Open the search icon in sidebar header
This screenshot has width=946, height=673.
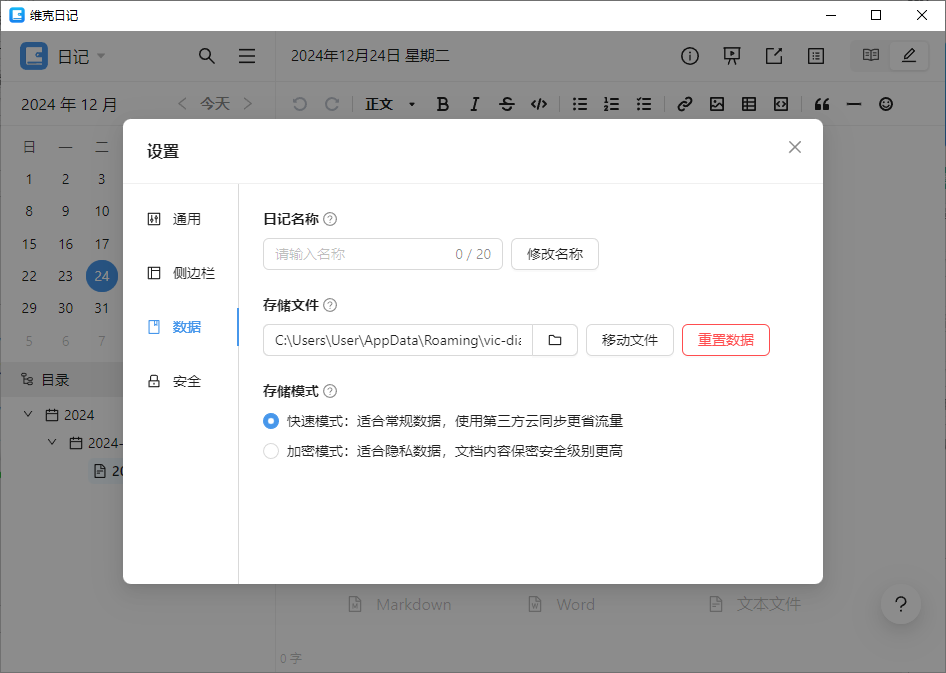coord(206,56)
